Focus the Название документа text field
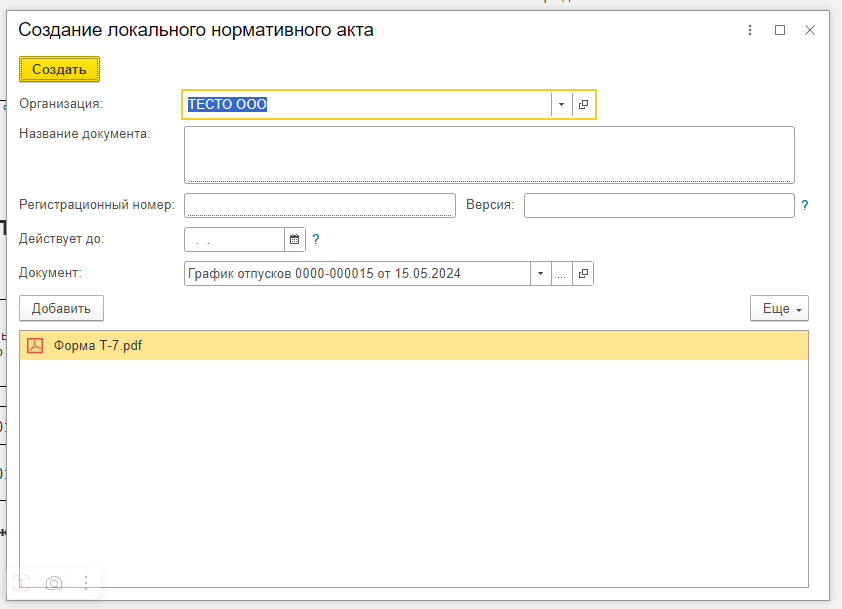The width and height of the screenshot is (842, 609). [489, 155]
